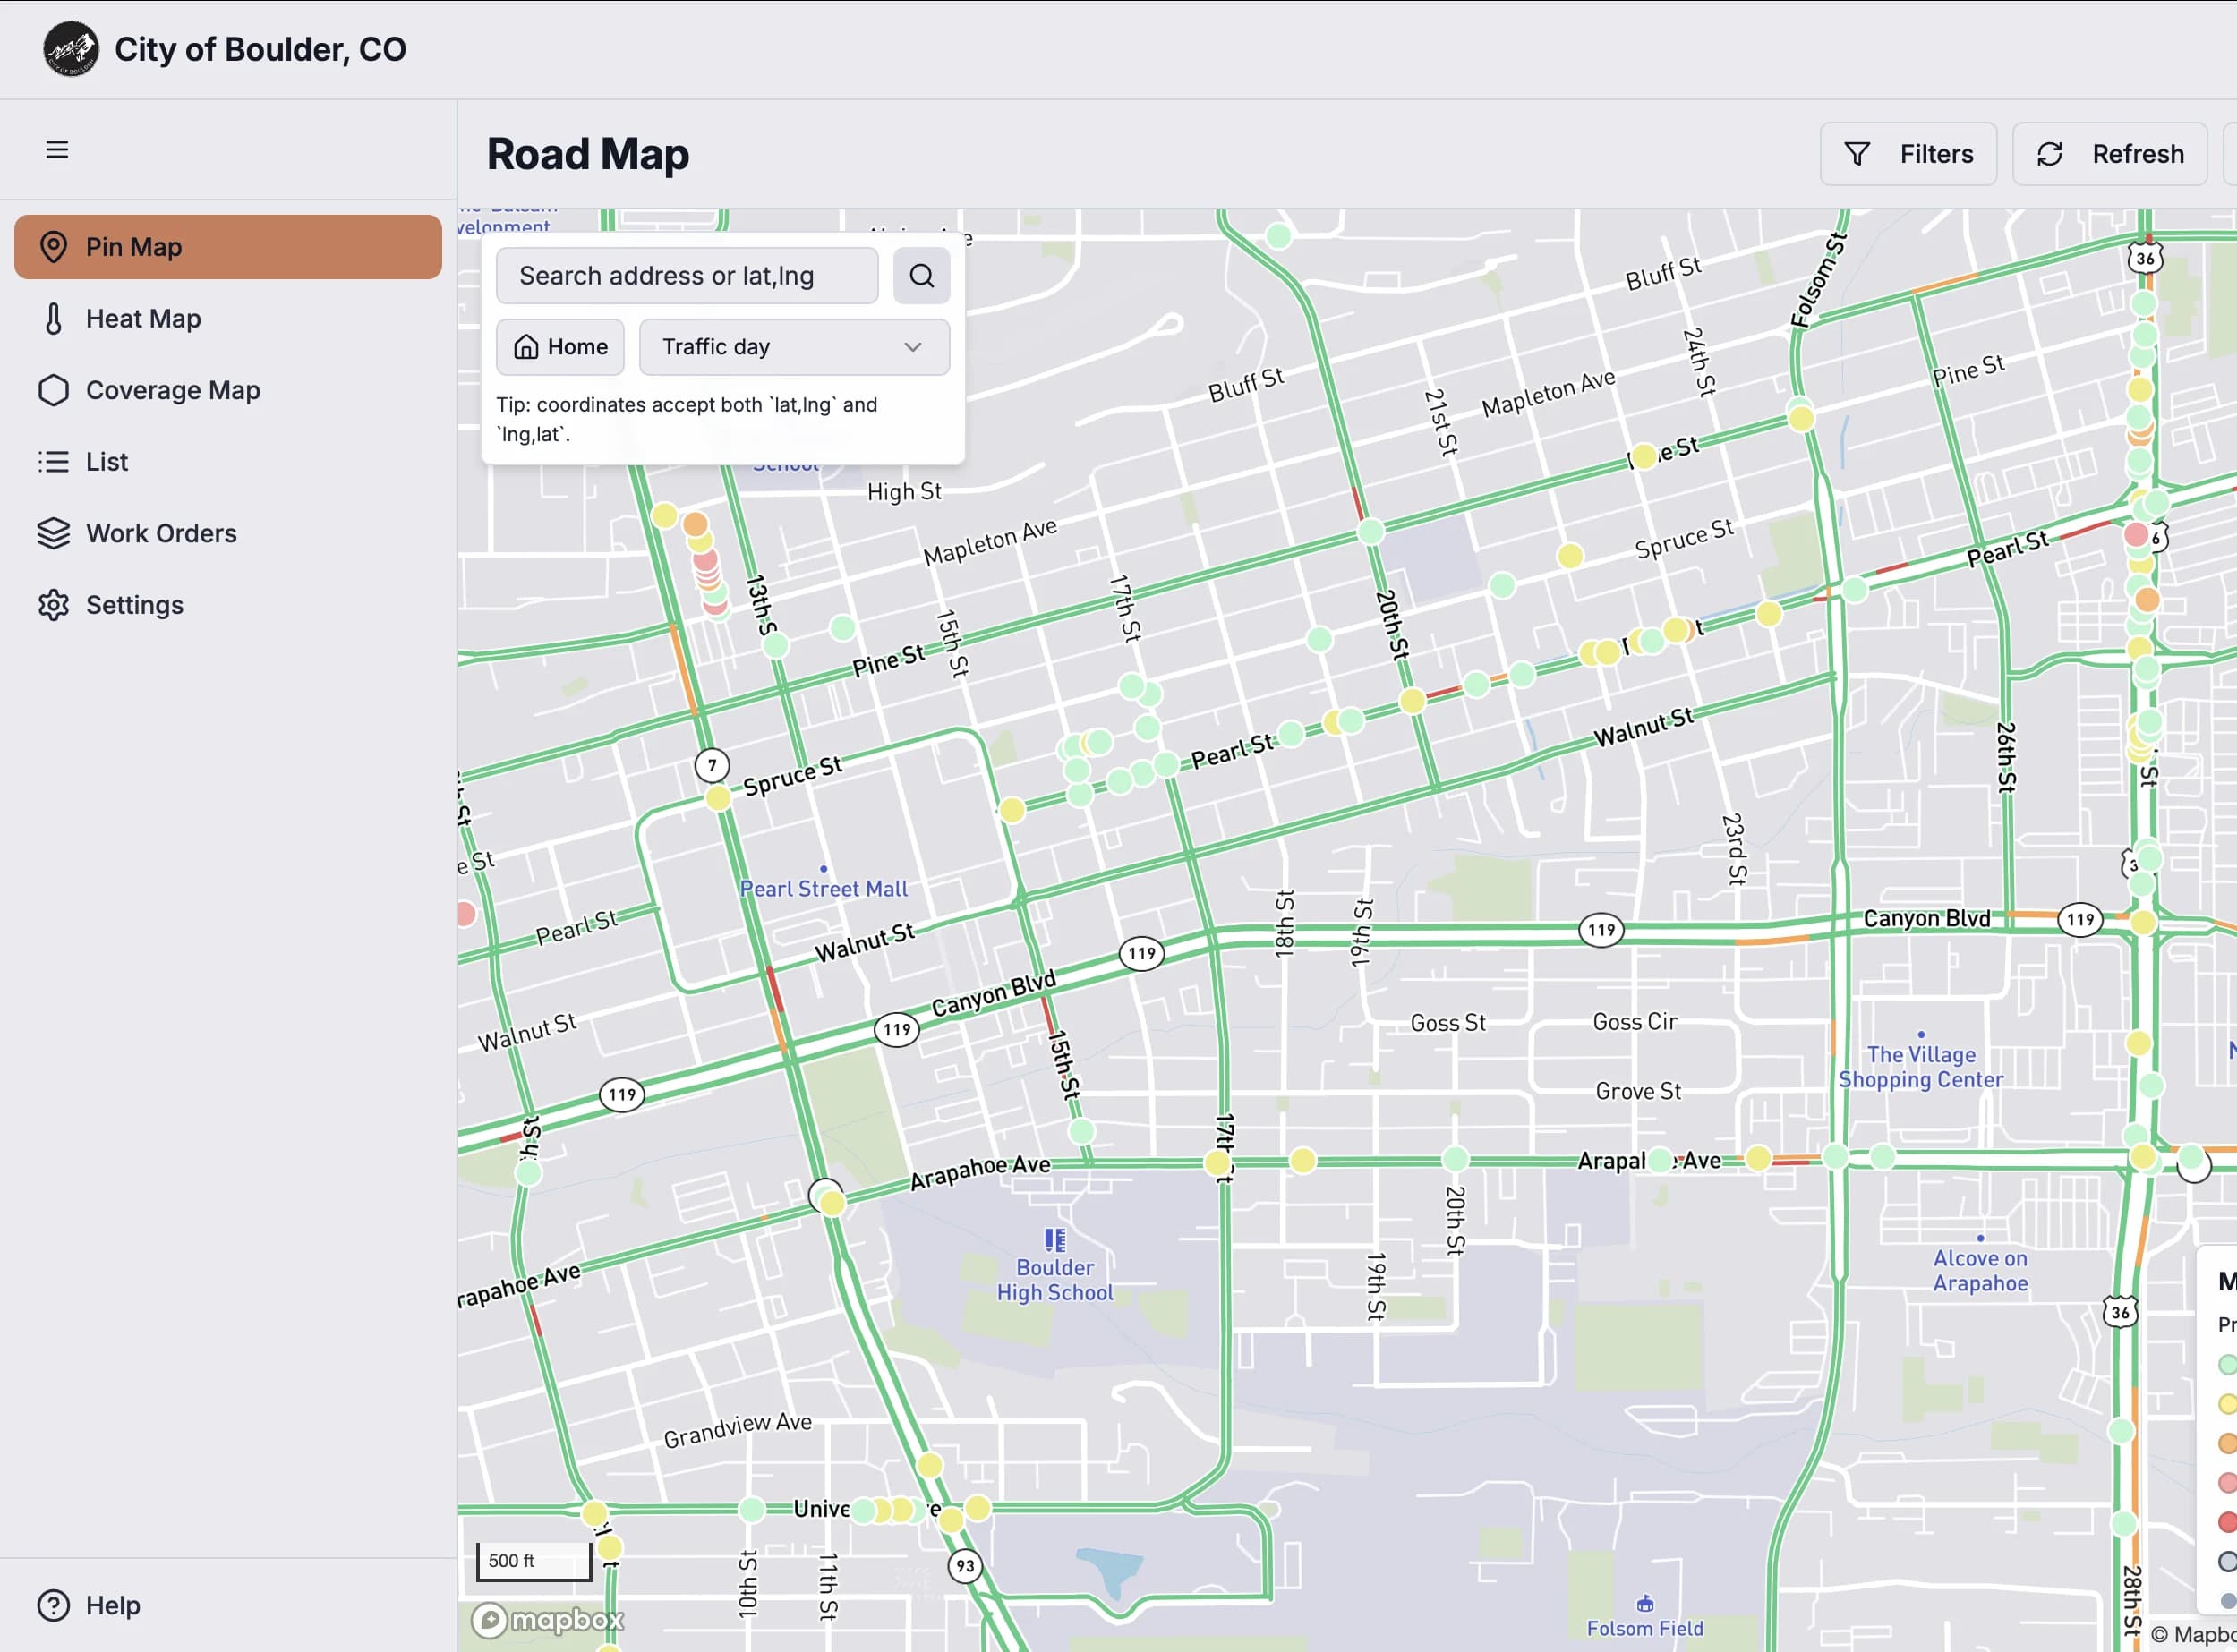Select Boulder High School map label
2237x1652 pixels.
[x=1055, y=1280]
